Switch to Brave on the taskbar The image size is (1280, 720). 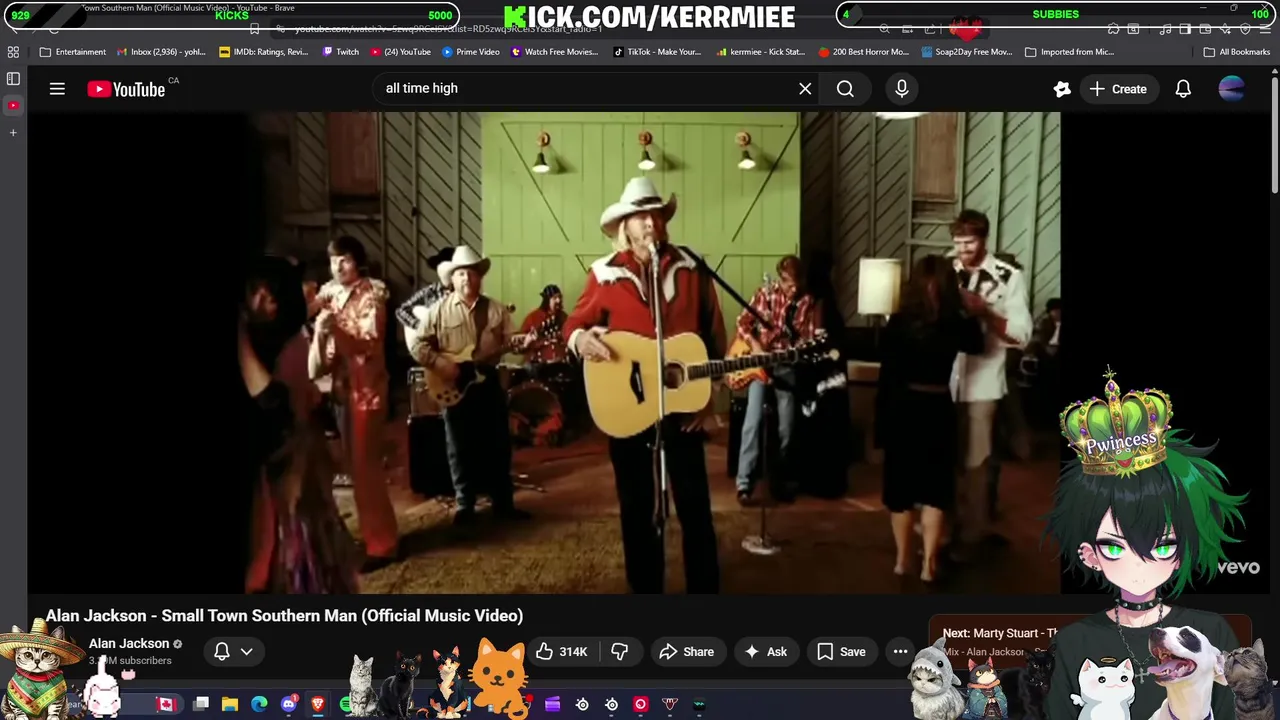click(318, 704)
